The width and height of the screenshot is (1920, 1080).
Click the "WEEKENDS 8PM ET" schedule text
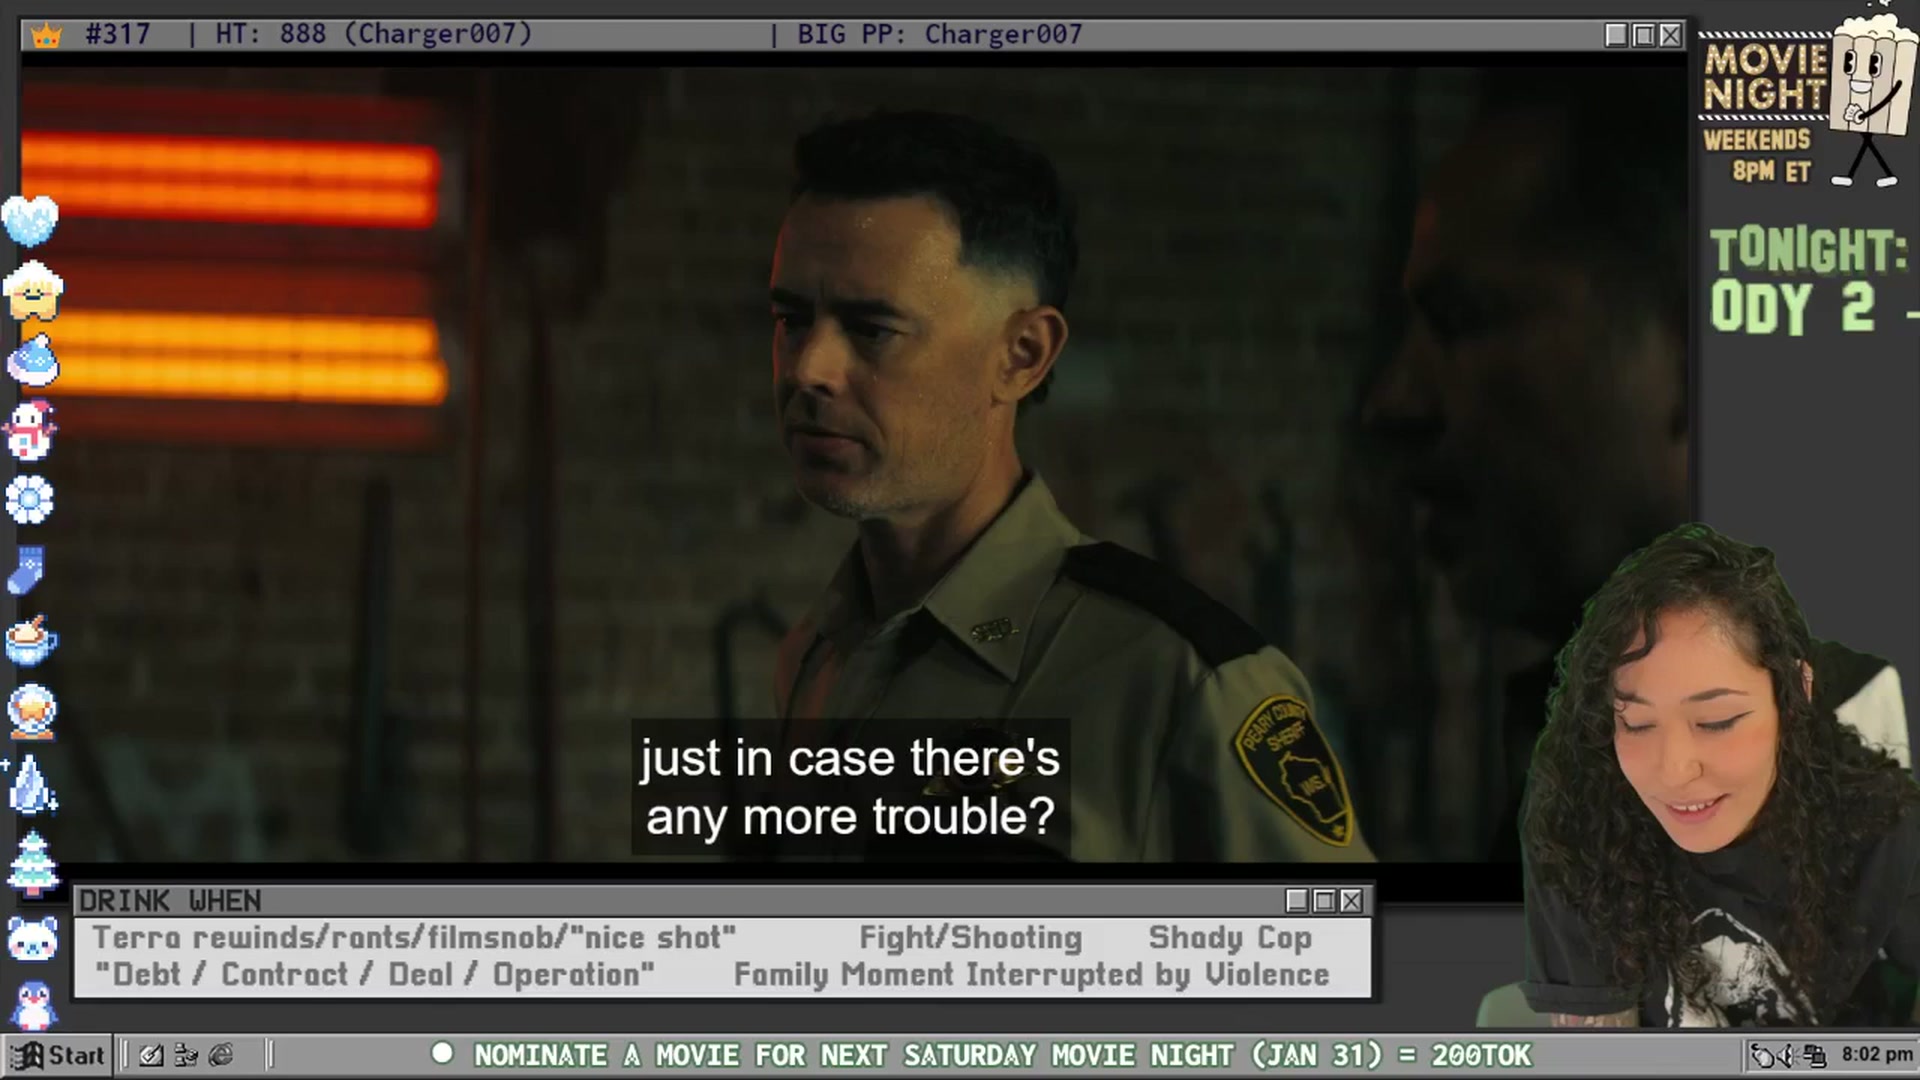tap(1758, 155)
